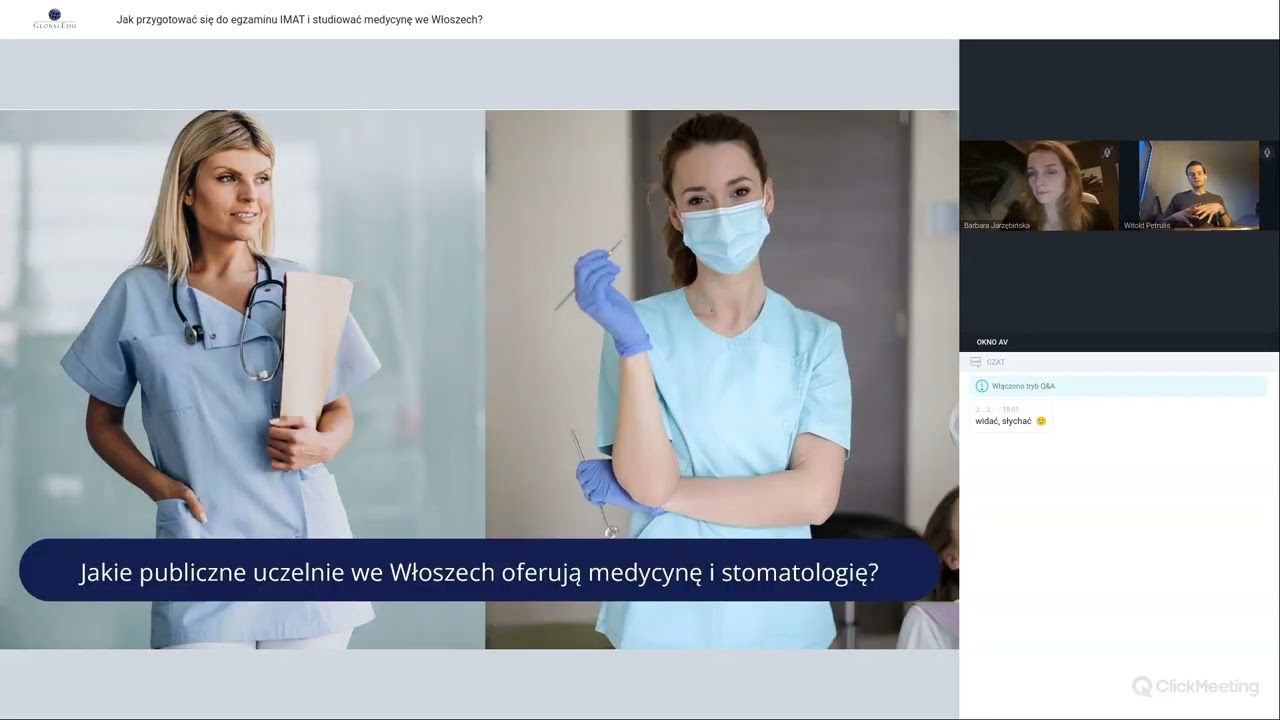1280x720 pixels.
Task: Open Witold Petrulis's video tile
Action: (1199, 186)
